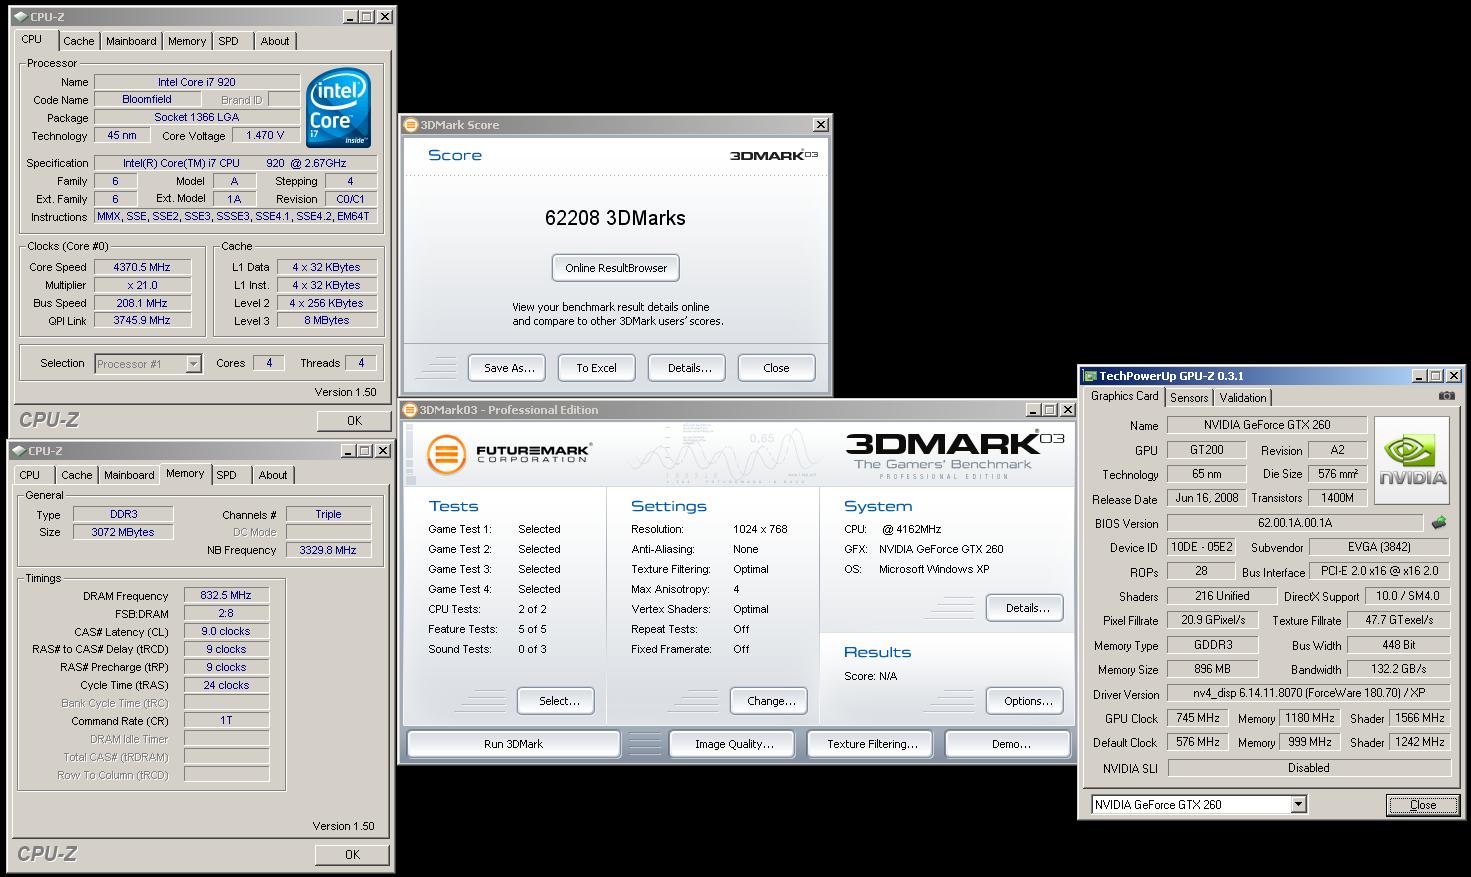The image size is (1471, 877).
Task: Switch to Cache tab in upper CPU-Z
Action: 78,41
